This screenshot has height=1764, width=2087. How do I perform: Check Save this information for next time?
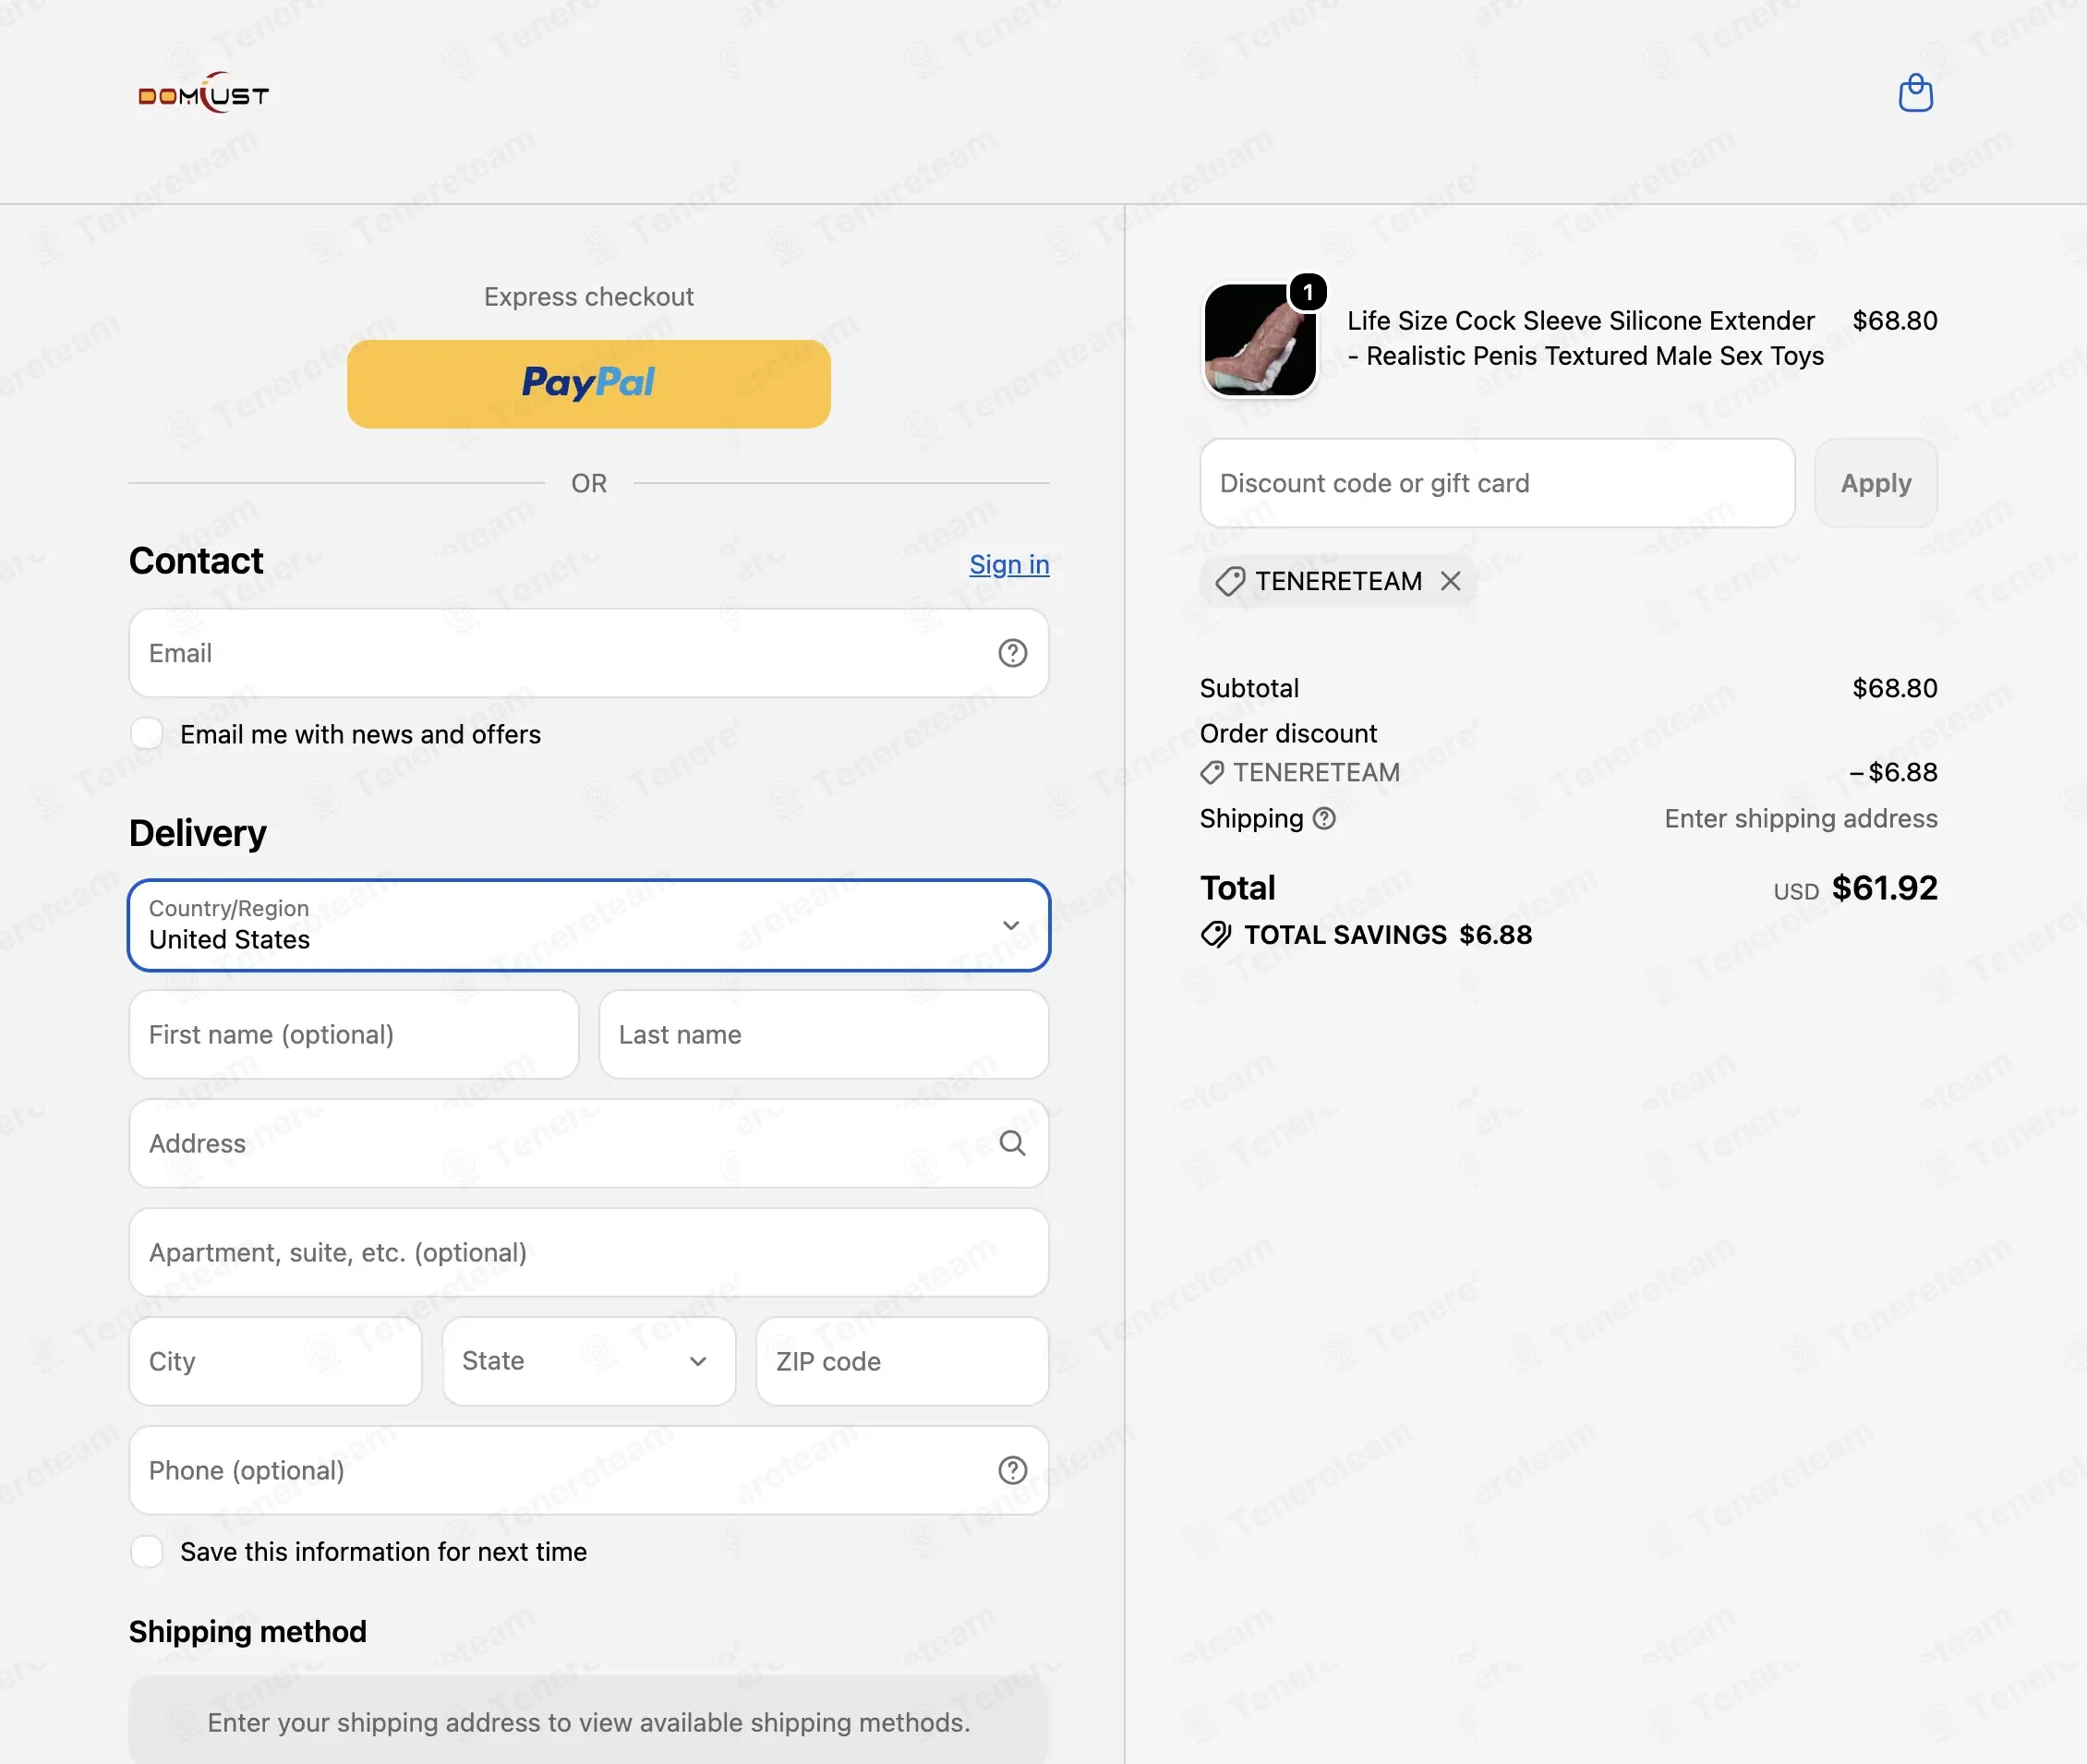point(147,1551)
